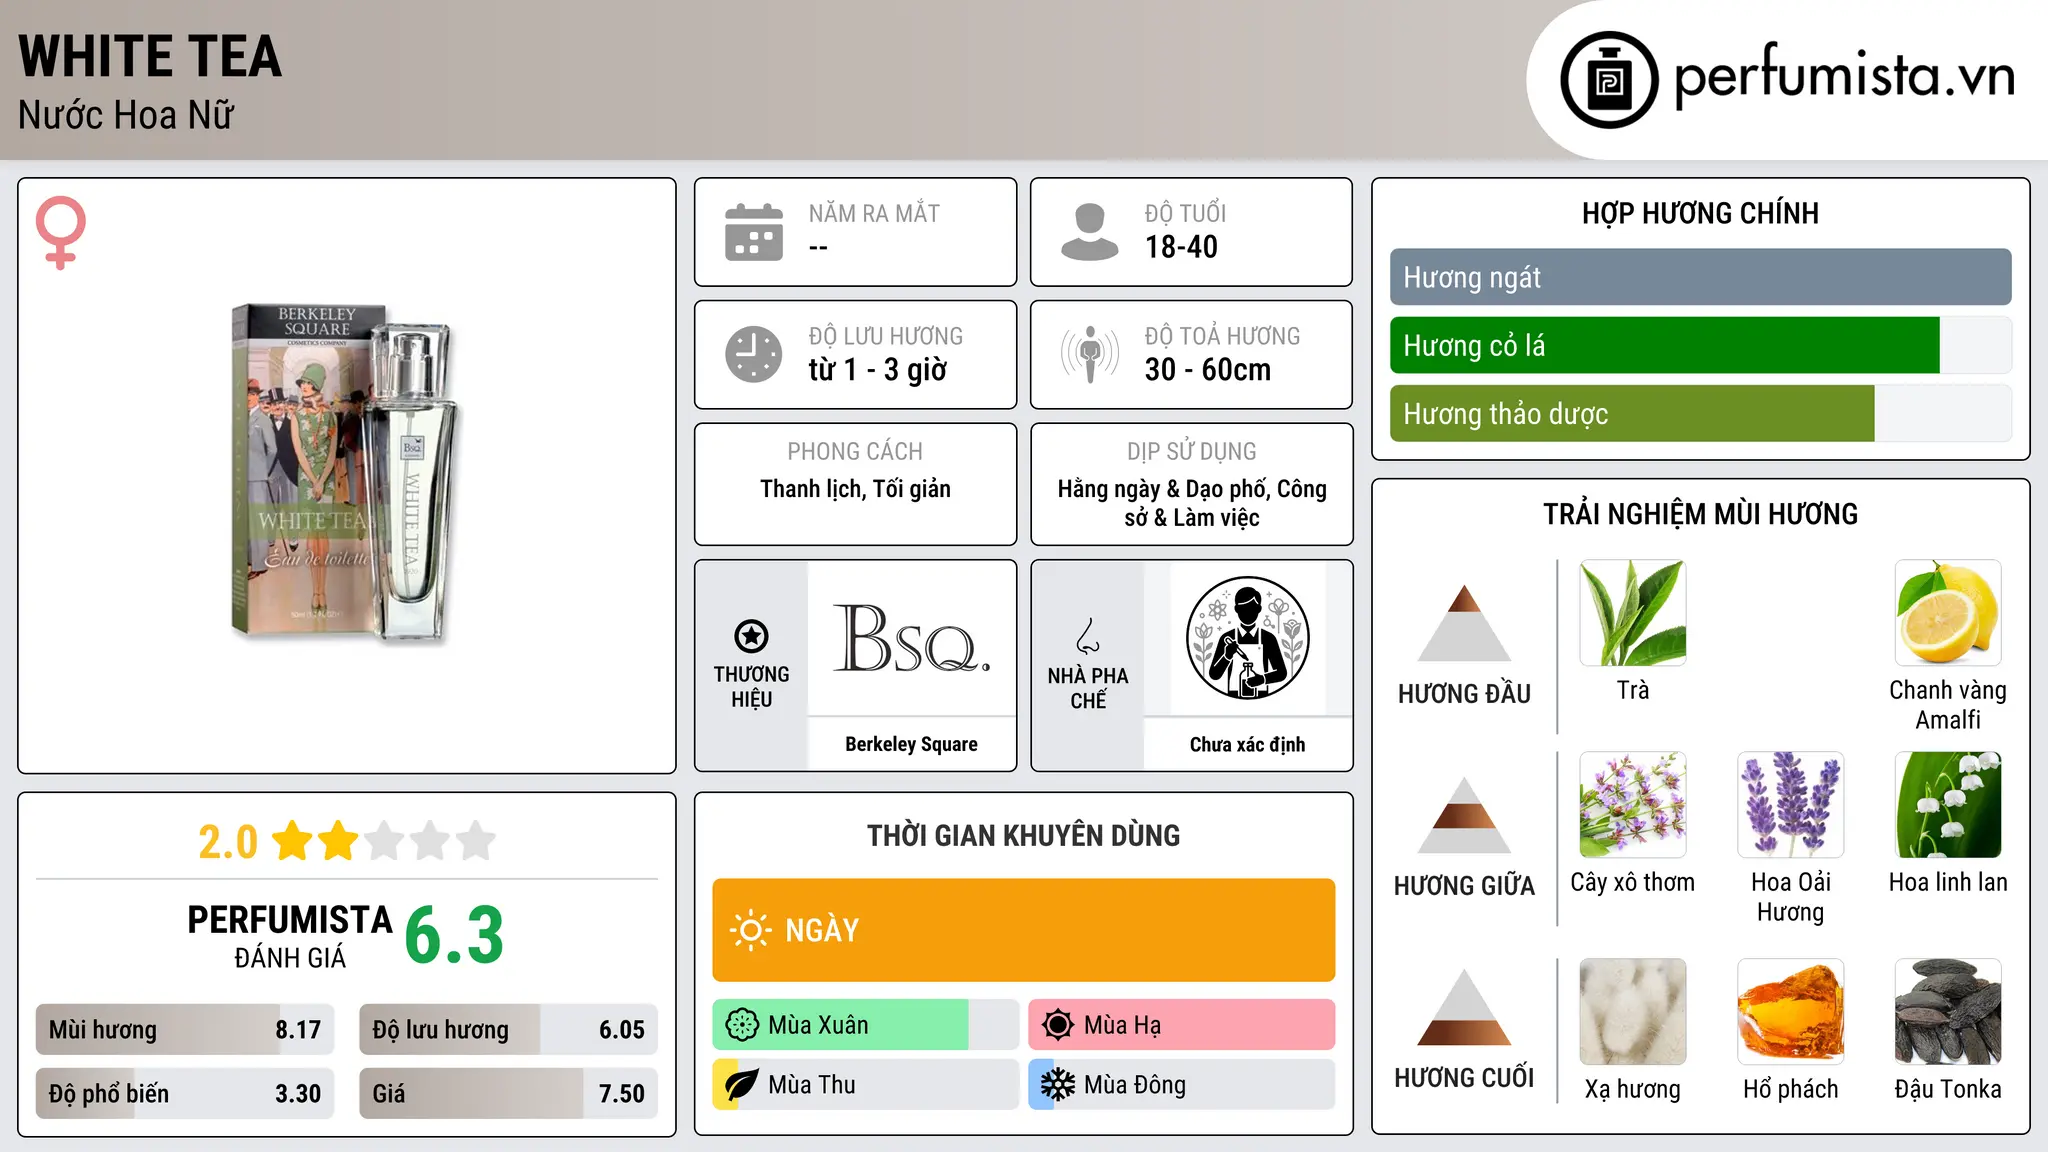This screenshot has height=1152, width=2048.
Task: Click the longevity value từ 1 - 3 giờ
Action: tap(877, 370)
